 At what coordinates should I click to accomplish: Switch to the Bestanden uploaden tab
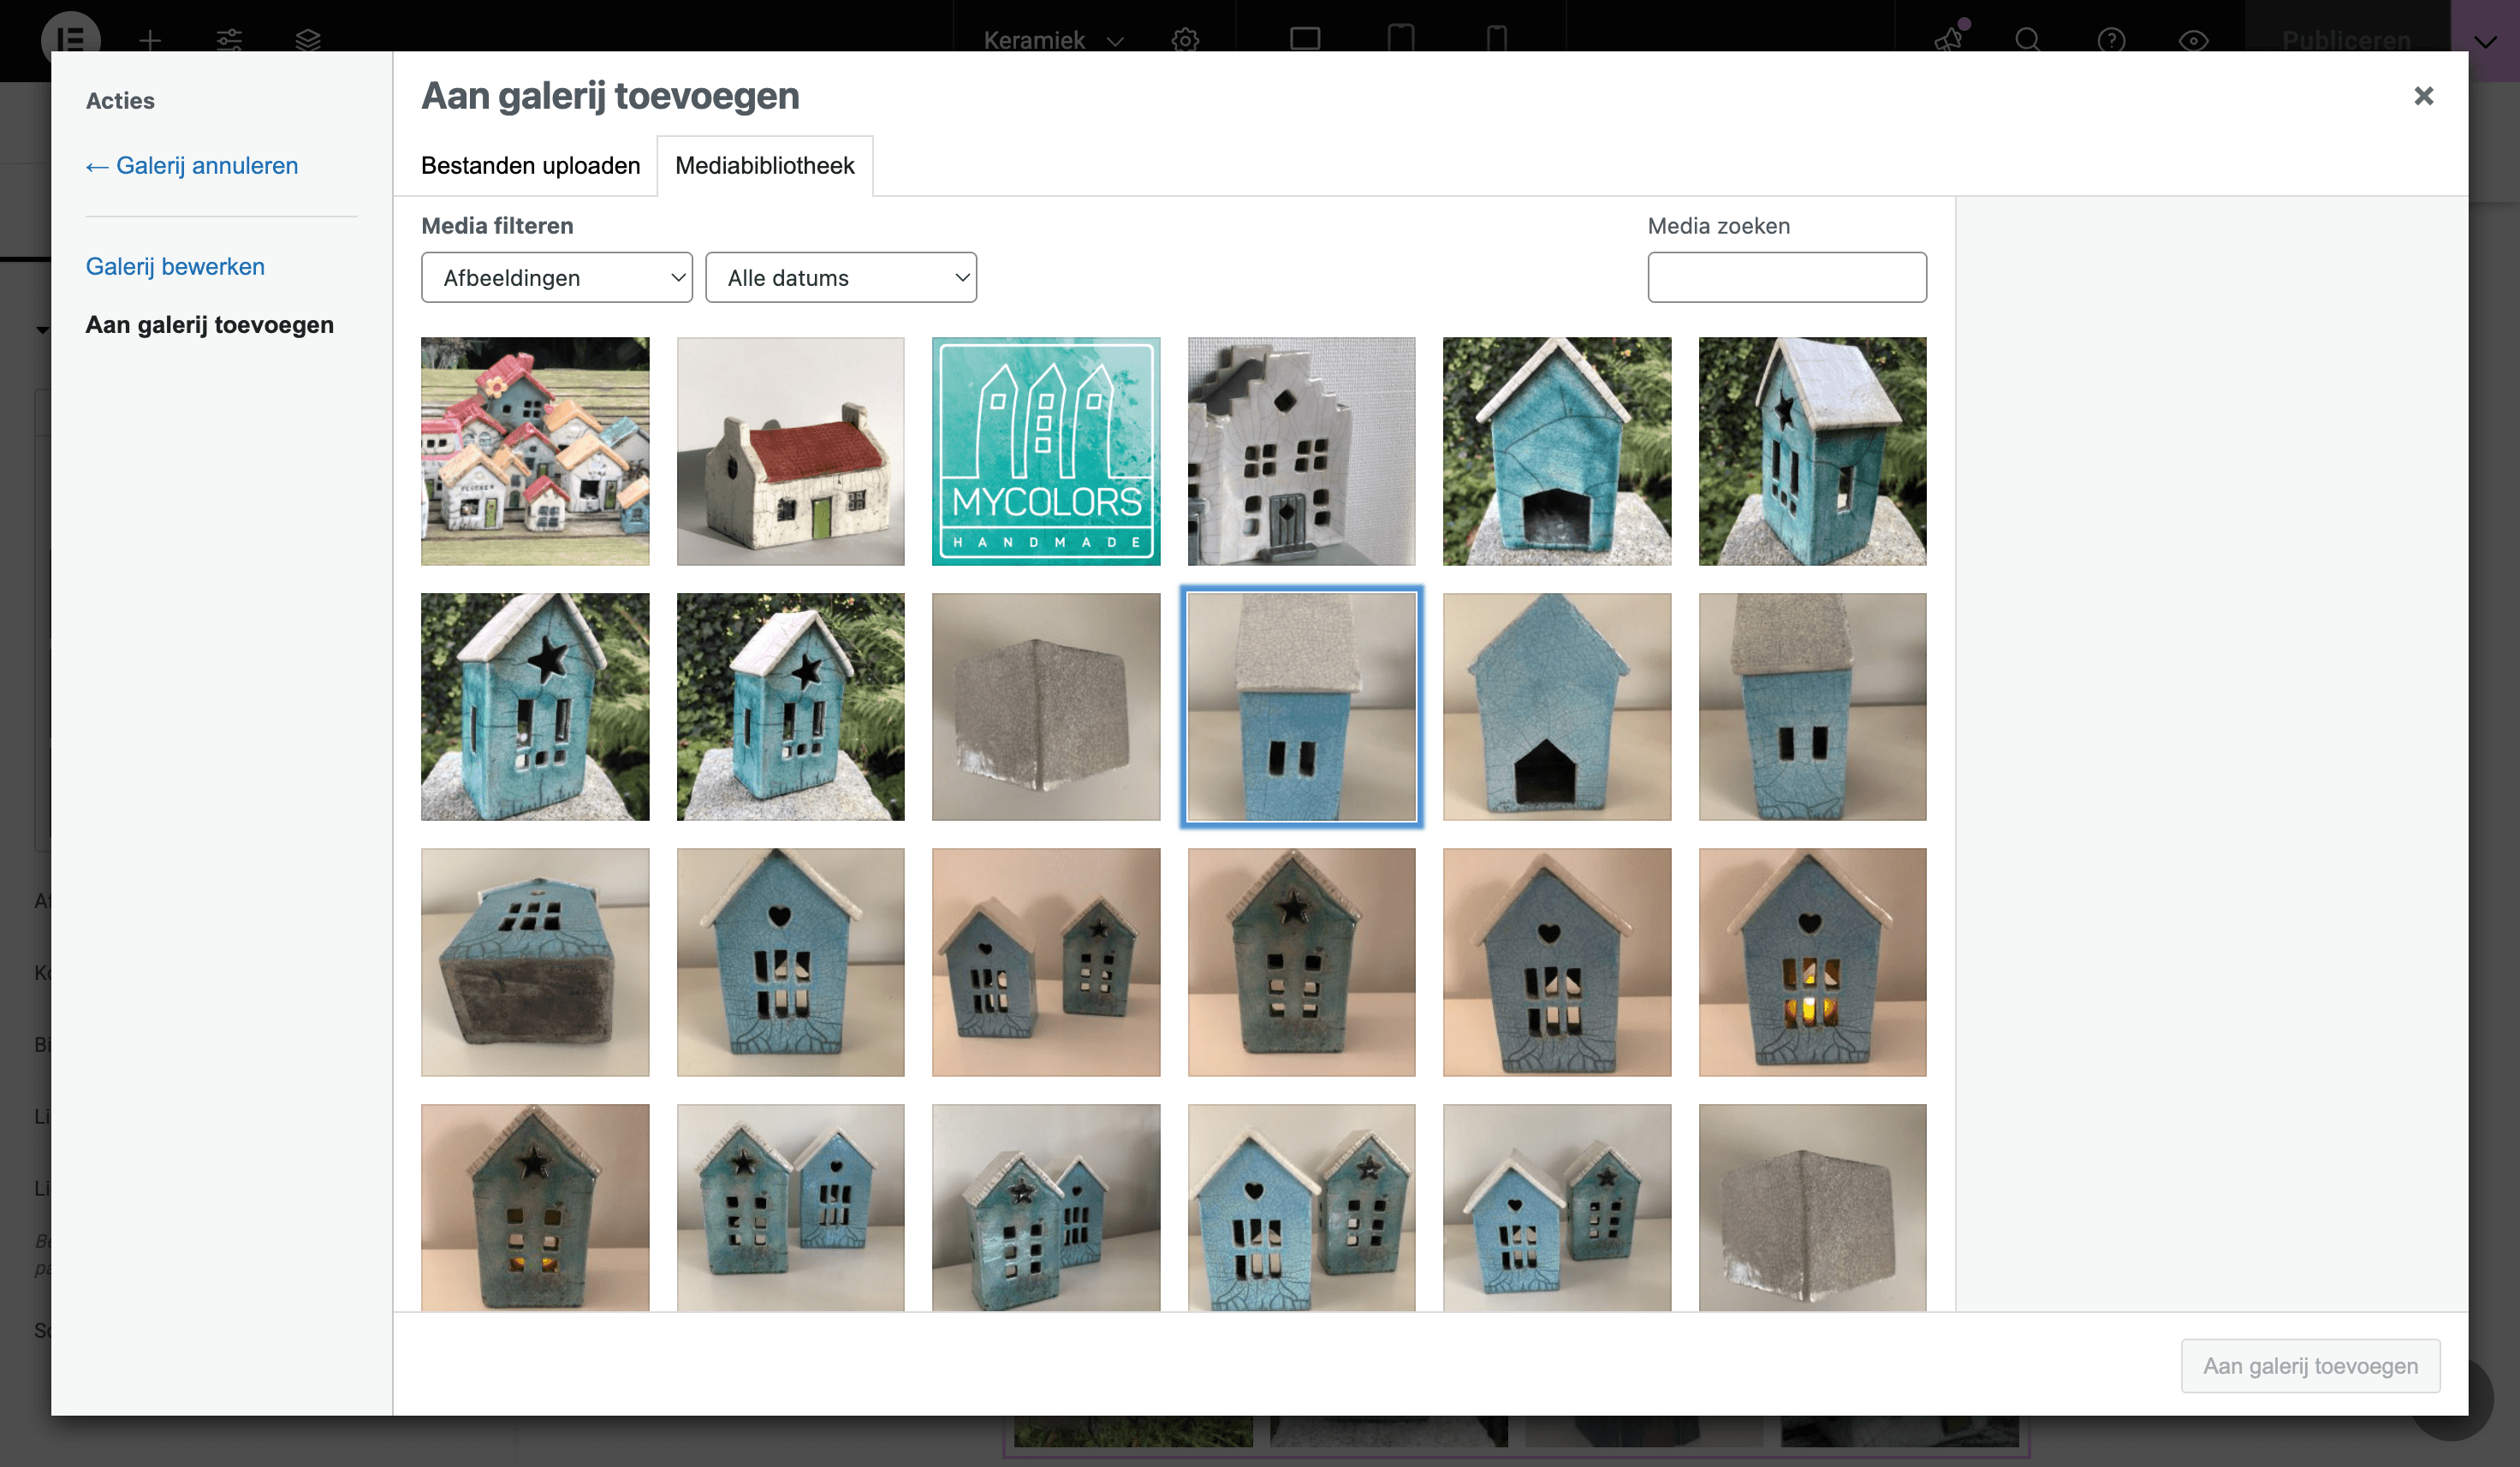tap(530, 166)
